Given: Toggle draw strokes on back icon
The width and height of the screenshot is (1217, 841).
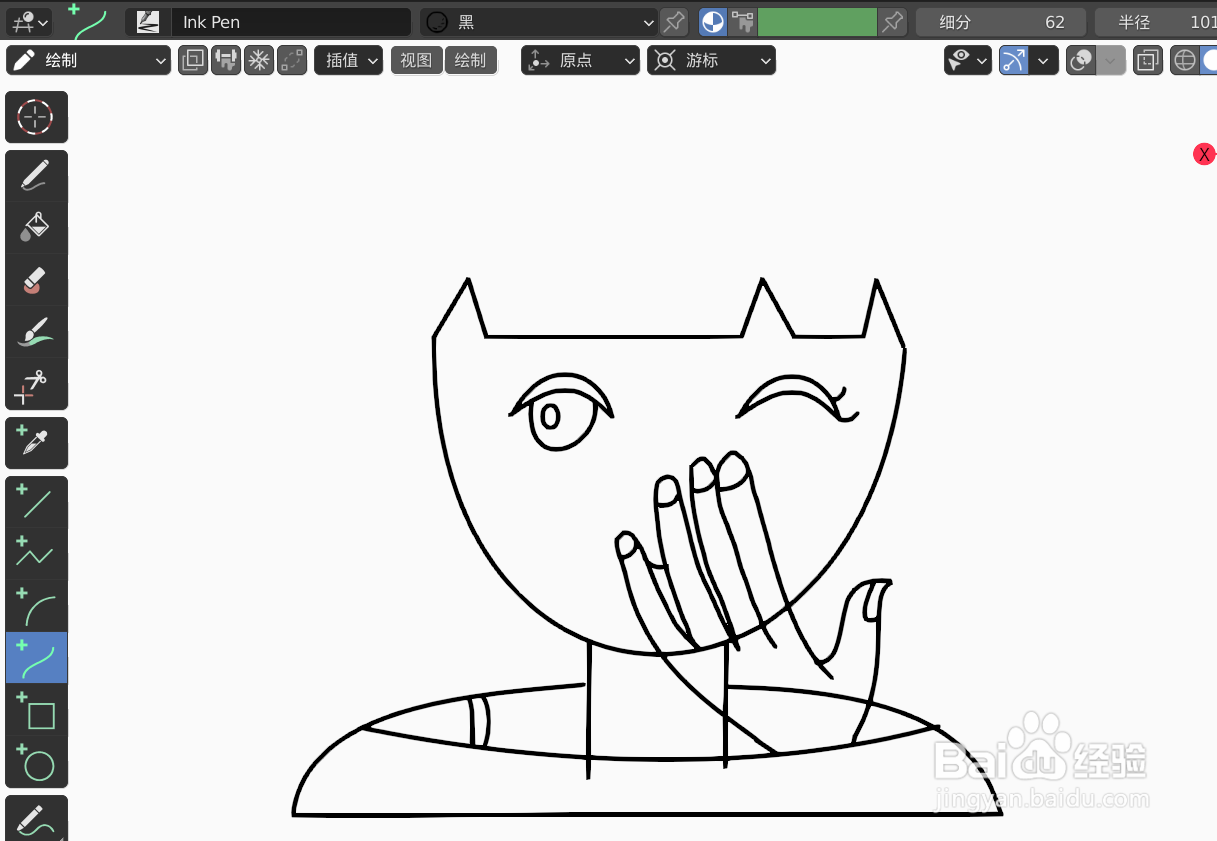Looking at the screenshot, I should (193, 60).
